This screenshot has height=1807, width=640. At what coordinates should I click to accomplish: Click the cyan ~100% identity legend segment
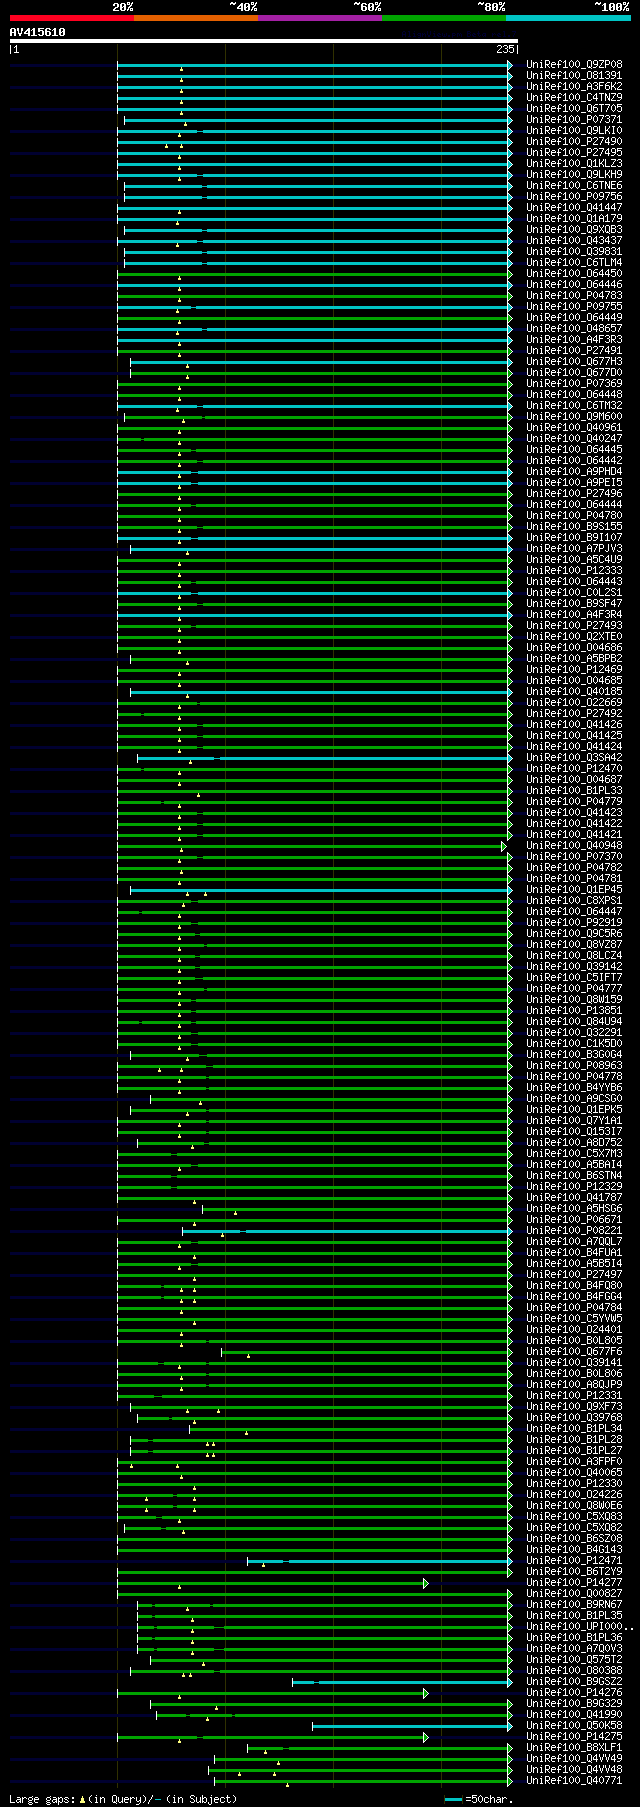[x=568, y=18]
